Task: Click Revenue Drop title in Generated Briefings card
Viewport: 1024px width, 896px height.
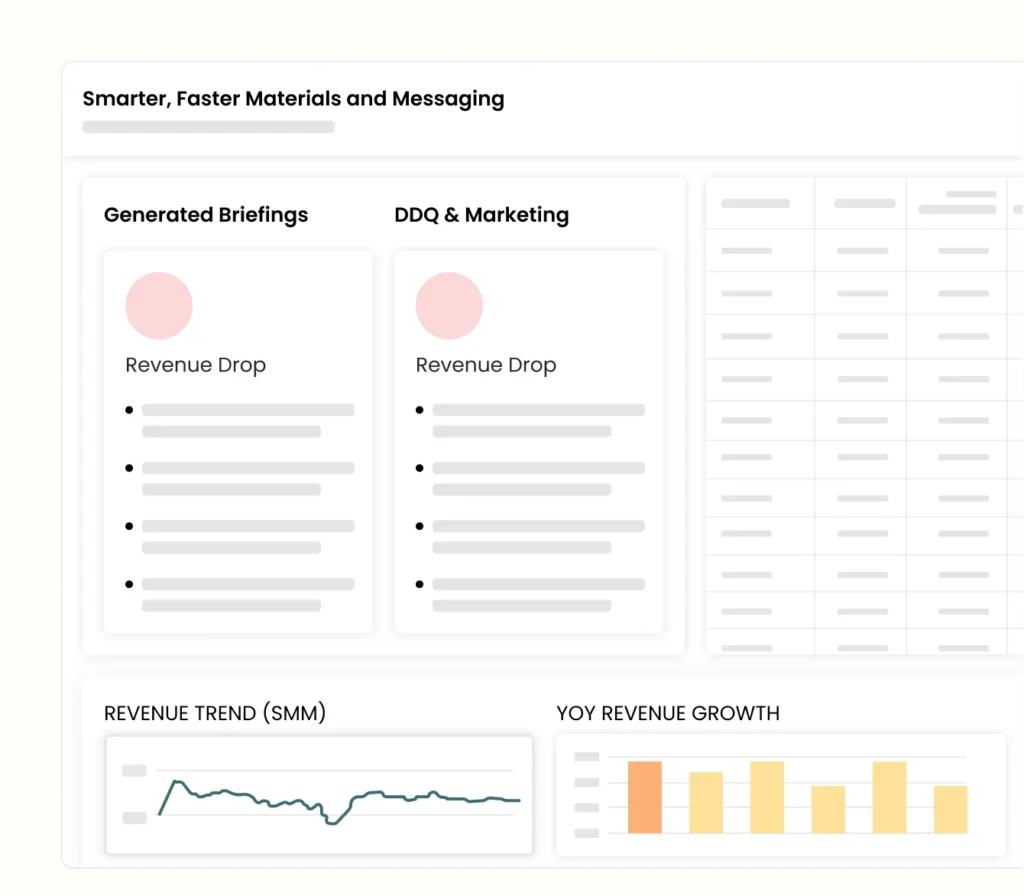Action: (x=195, y=365)
